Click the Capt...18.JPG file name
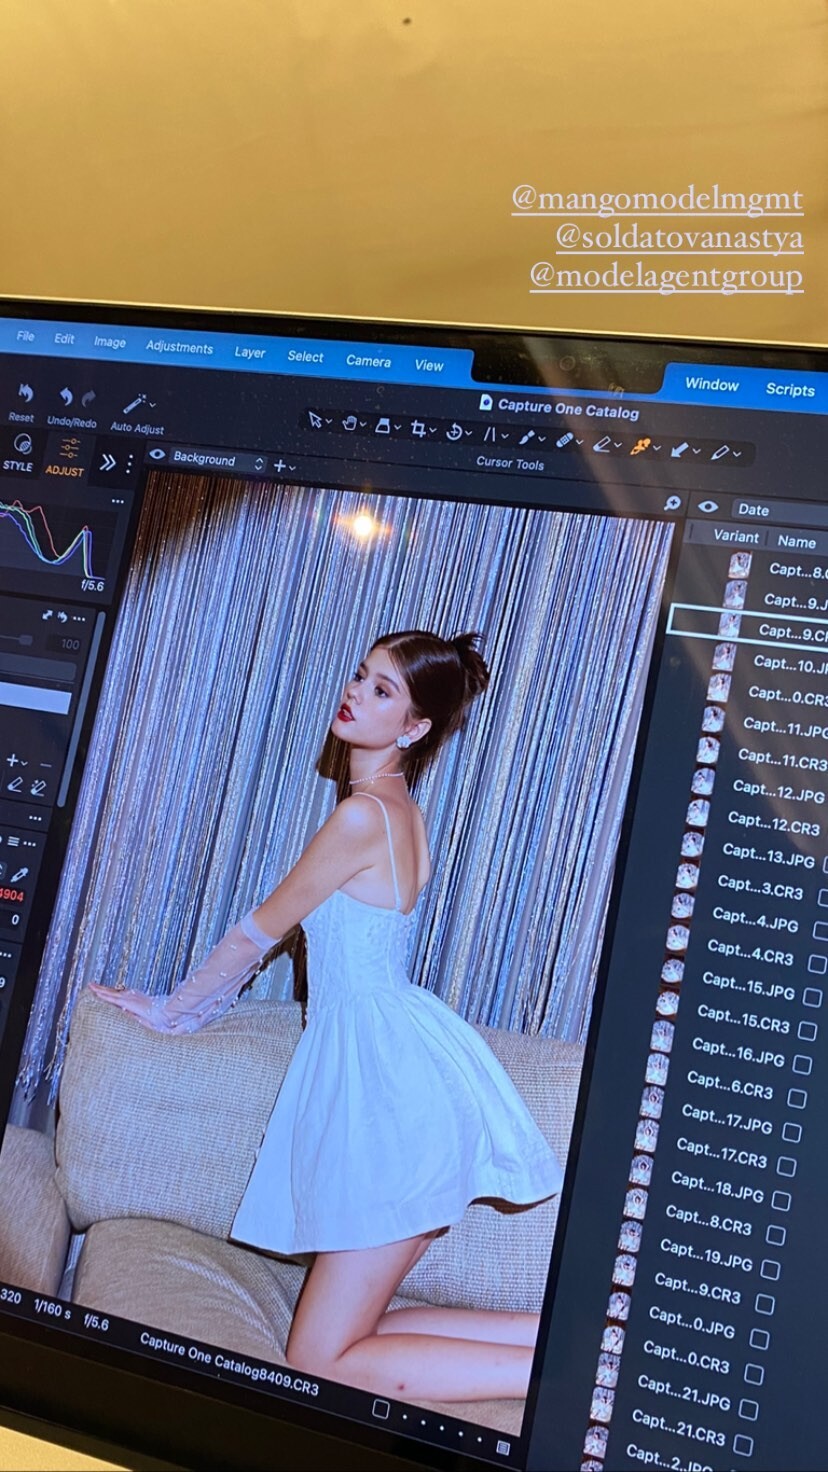The height and width of the screenshot is (1472, 828). pyautogui.click(x=717, y=1187)
